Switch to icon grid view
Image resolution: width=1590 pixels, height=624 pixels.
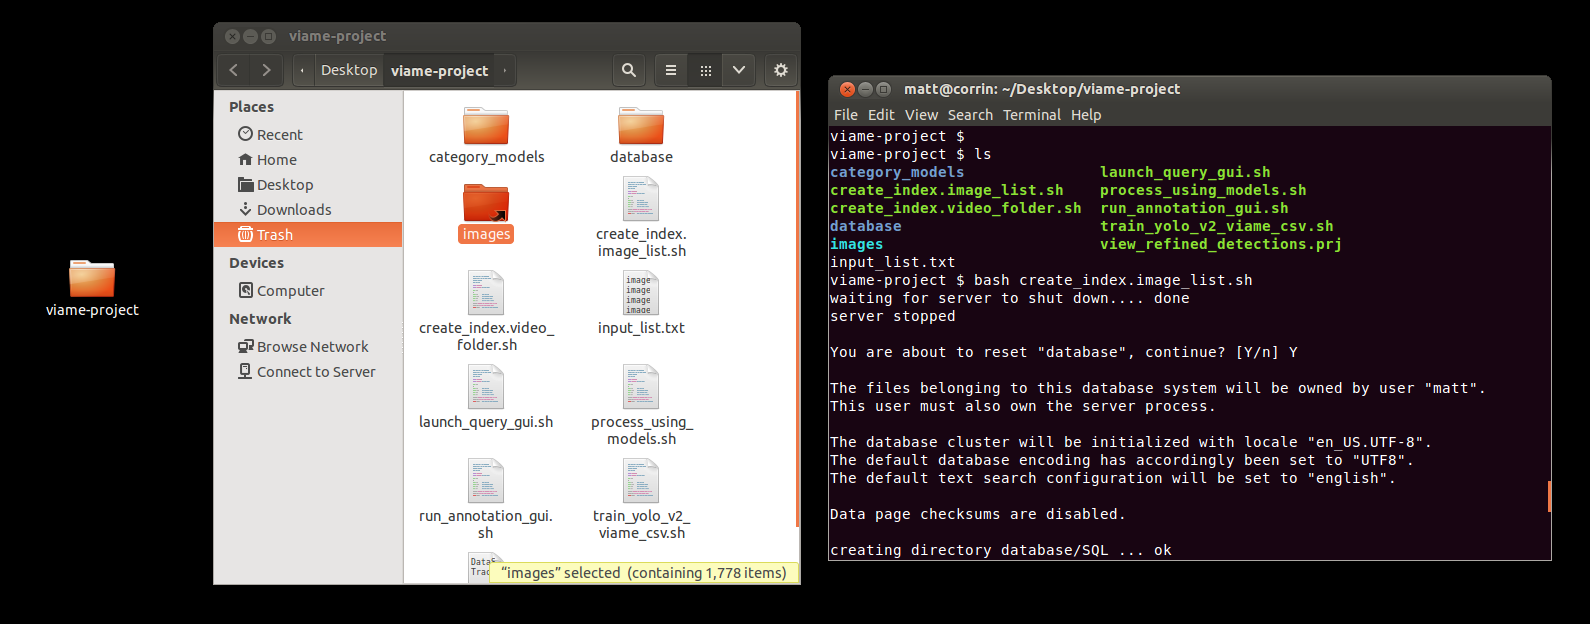[x=705, y=70]
